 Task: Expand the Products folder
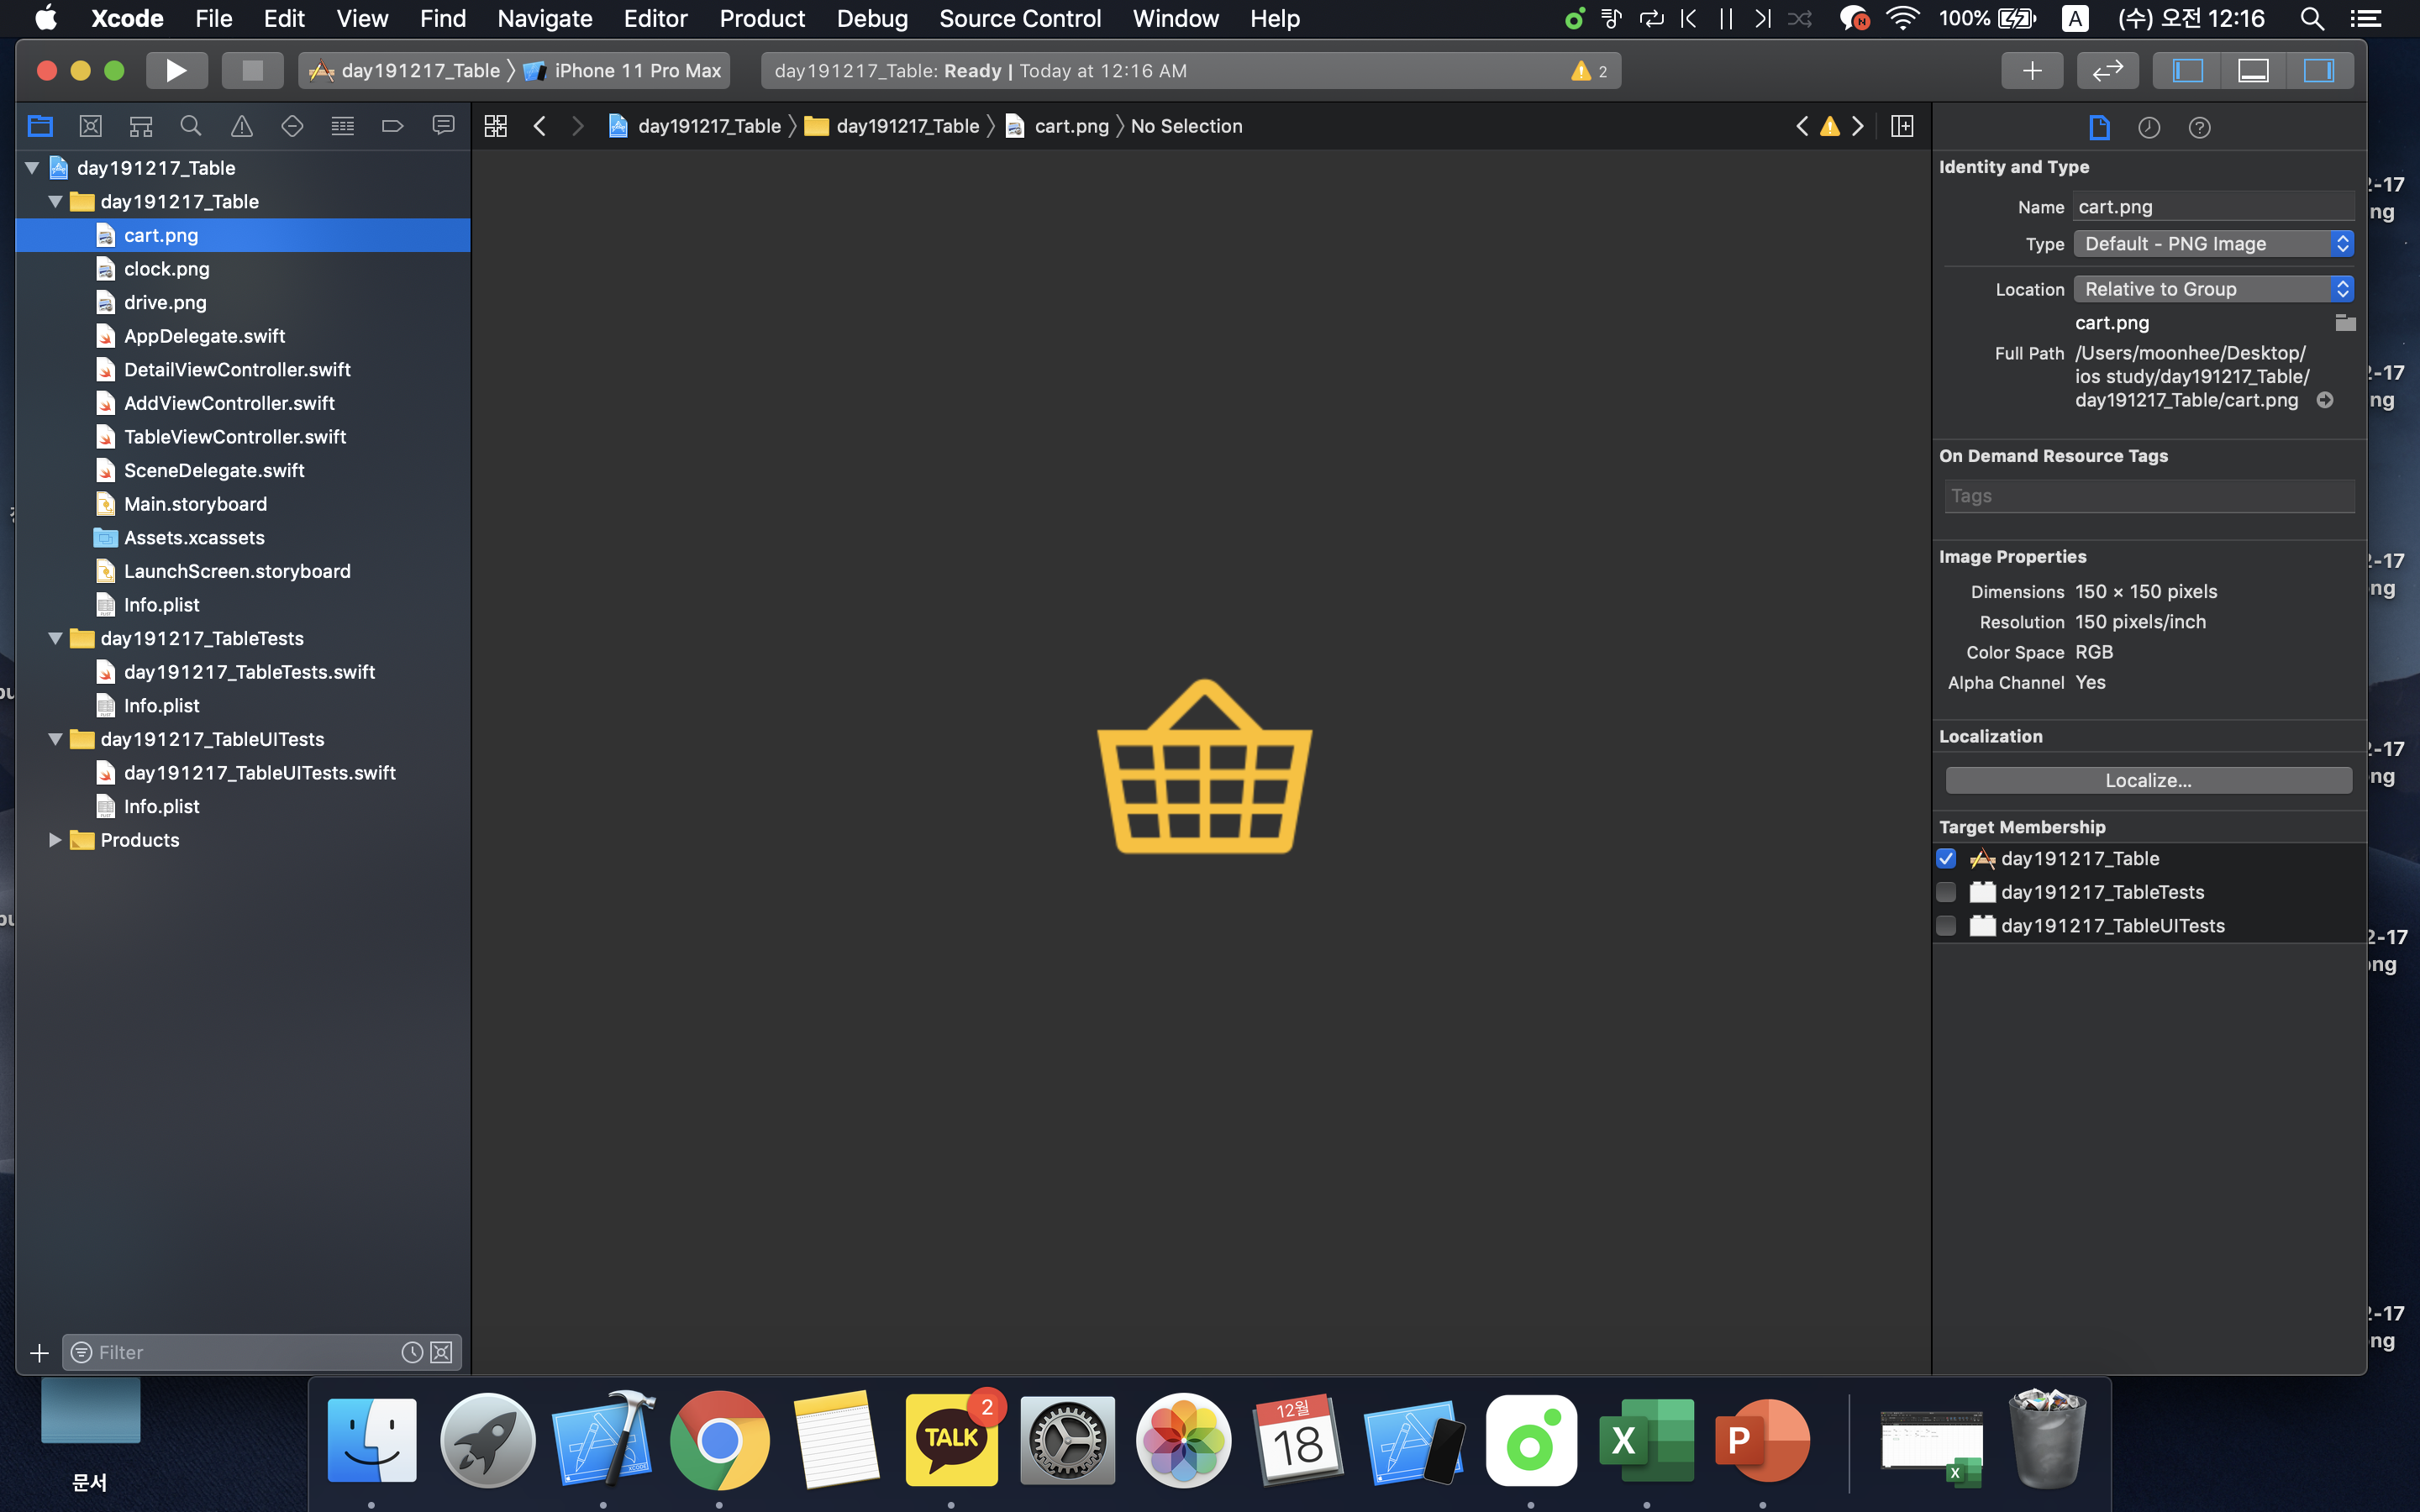[55, 840]
